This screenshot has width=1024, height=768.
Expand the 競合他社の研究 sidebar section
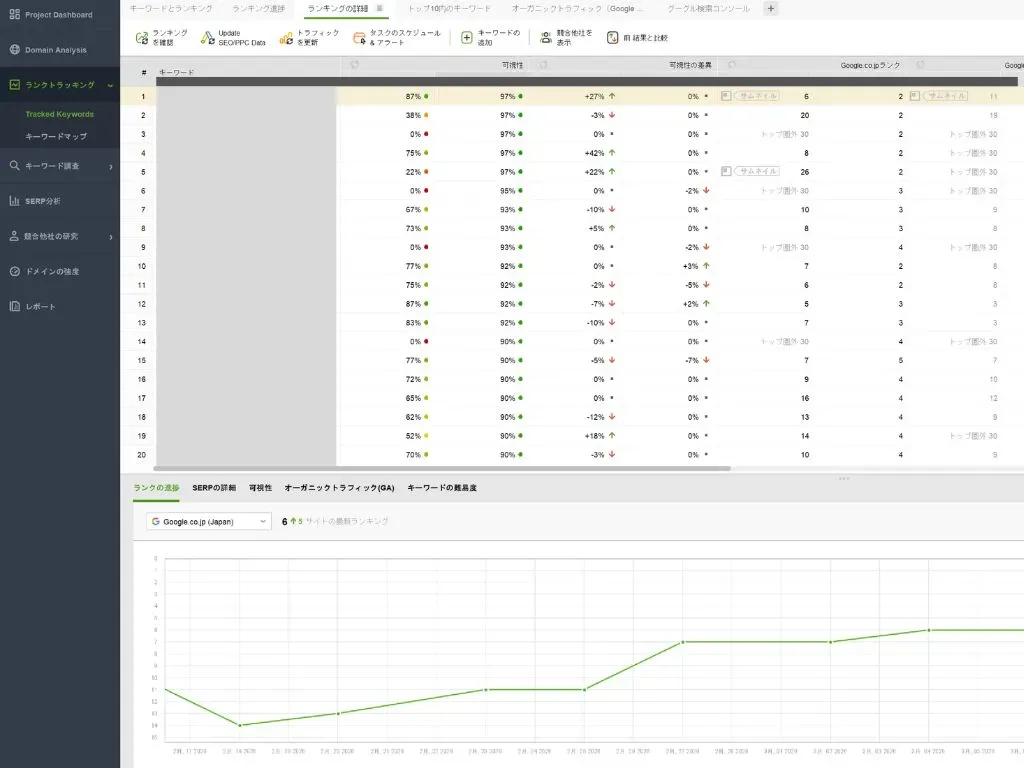(110, 237)
